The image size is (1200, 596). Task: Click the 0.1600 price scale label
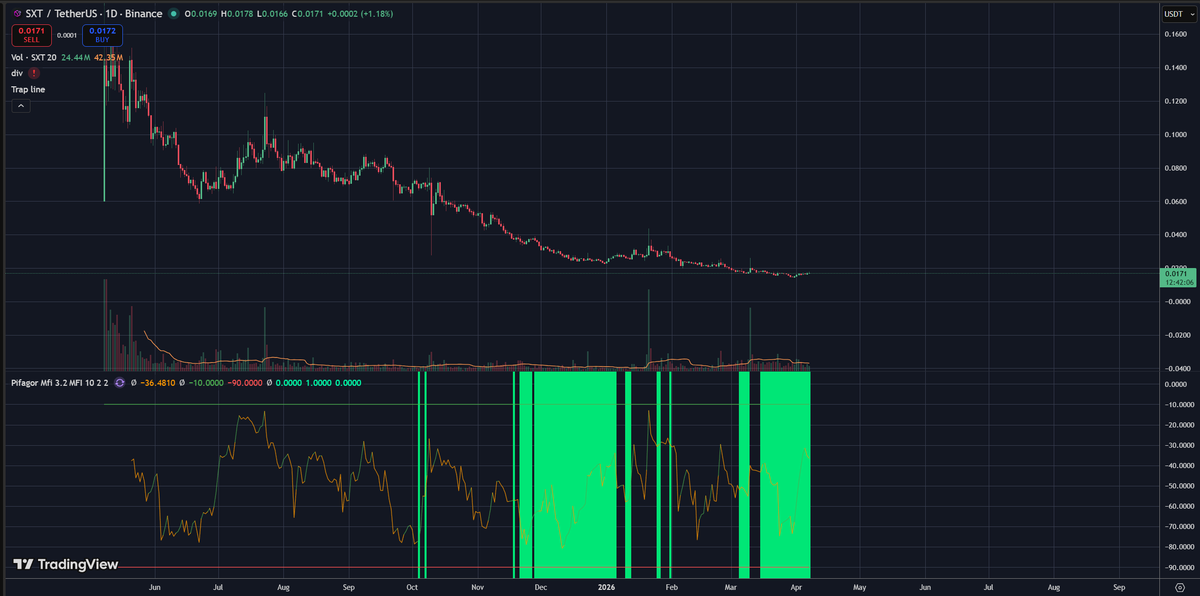point(1177,34)
